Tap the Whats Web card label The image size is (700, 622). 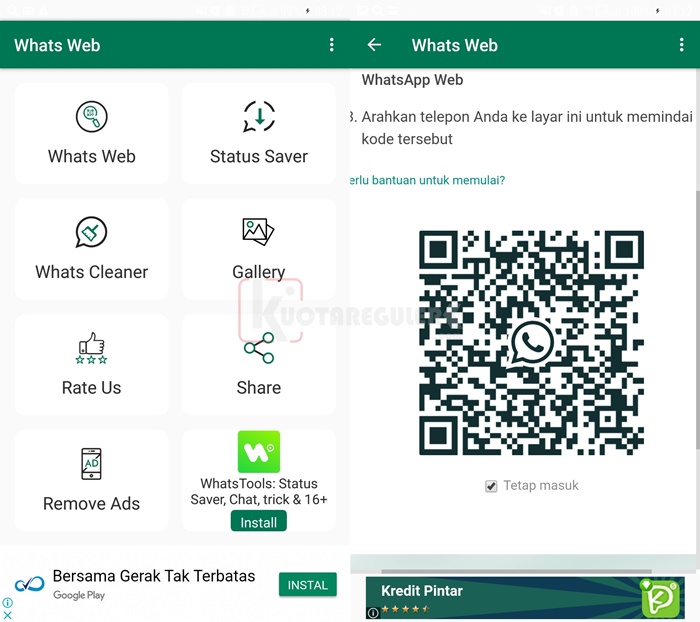tap(92, 156)
